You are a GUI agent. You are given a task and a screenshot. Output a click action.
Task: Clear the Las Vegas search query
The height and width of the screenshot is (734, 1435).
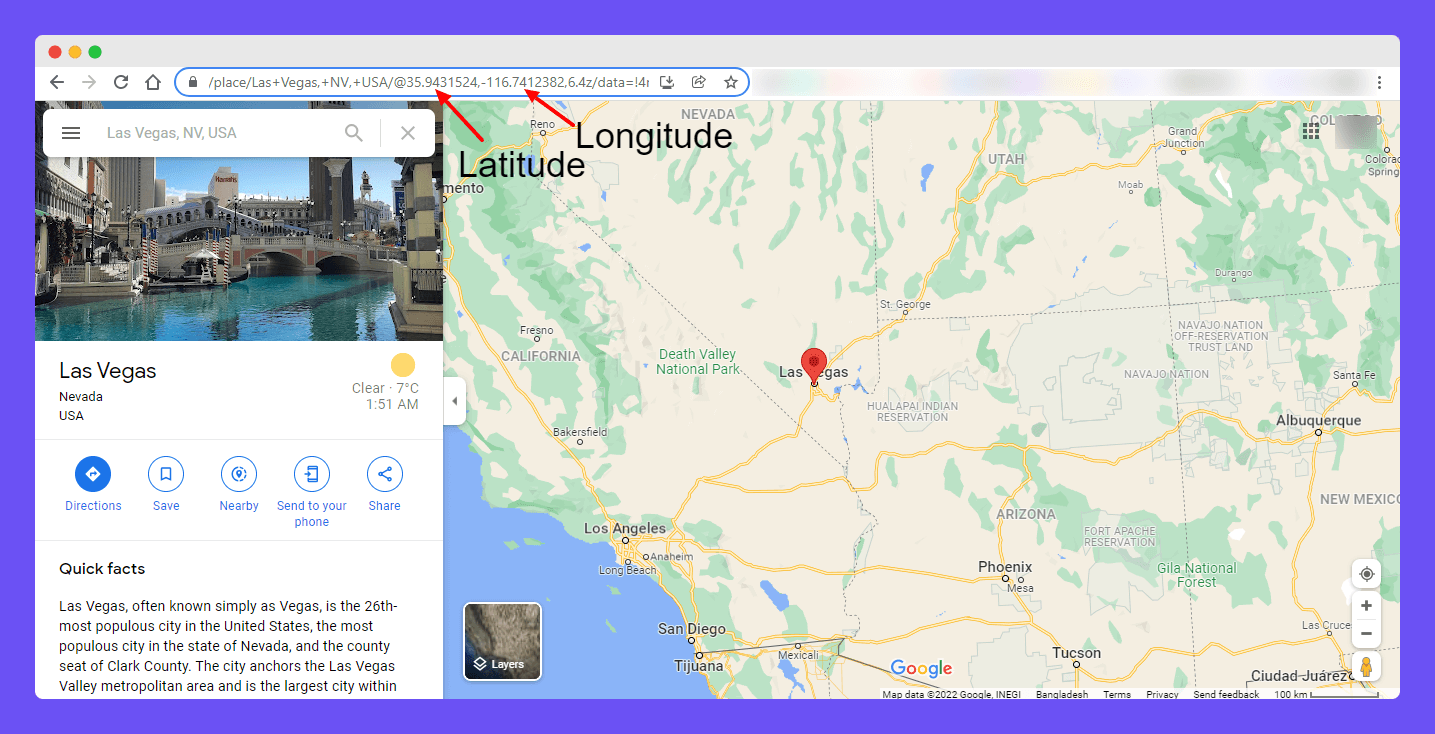(x=407, y=133)
